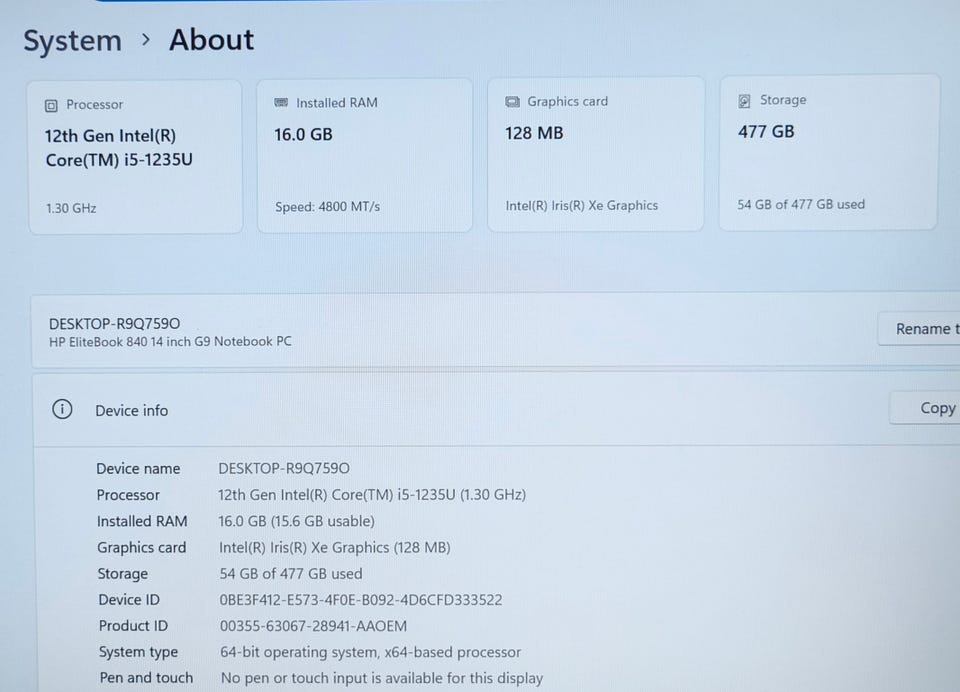Select "No pen or touch input" value
The image size is (960, 692).
382,678
